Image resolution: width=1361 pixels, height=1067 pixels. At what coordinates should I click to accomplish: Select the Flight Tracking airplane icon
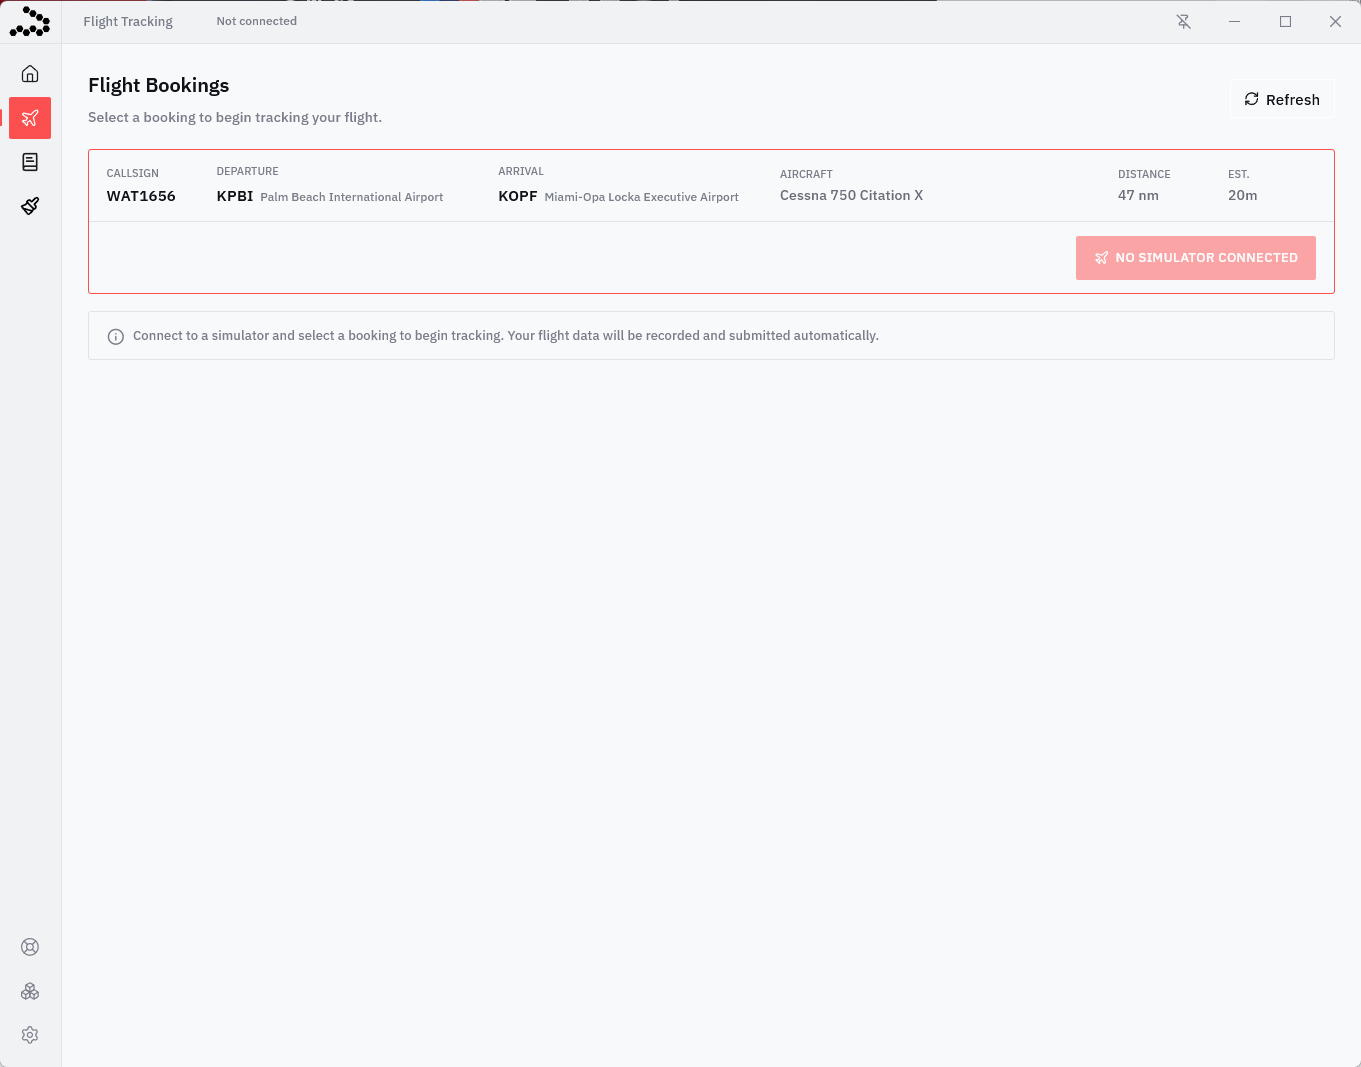pyautogui.click(x=30, y=118)
